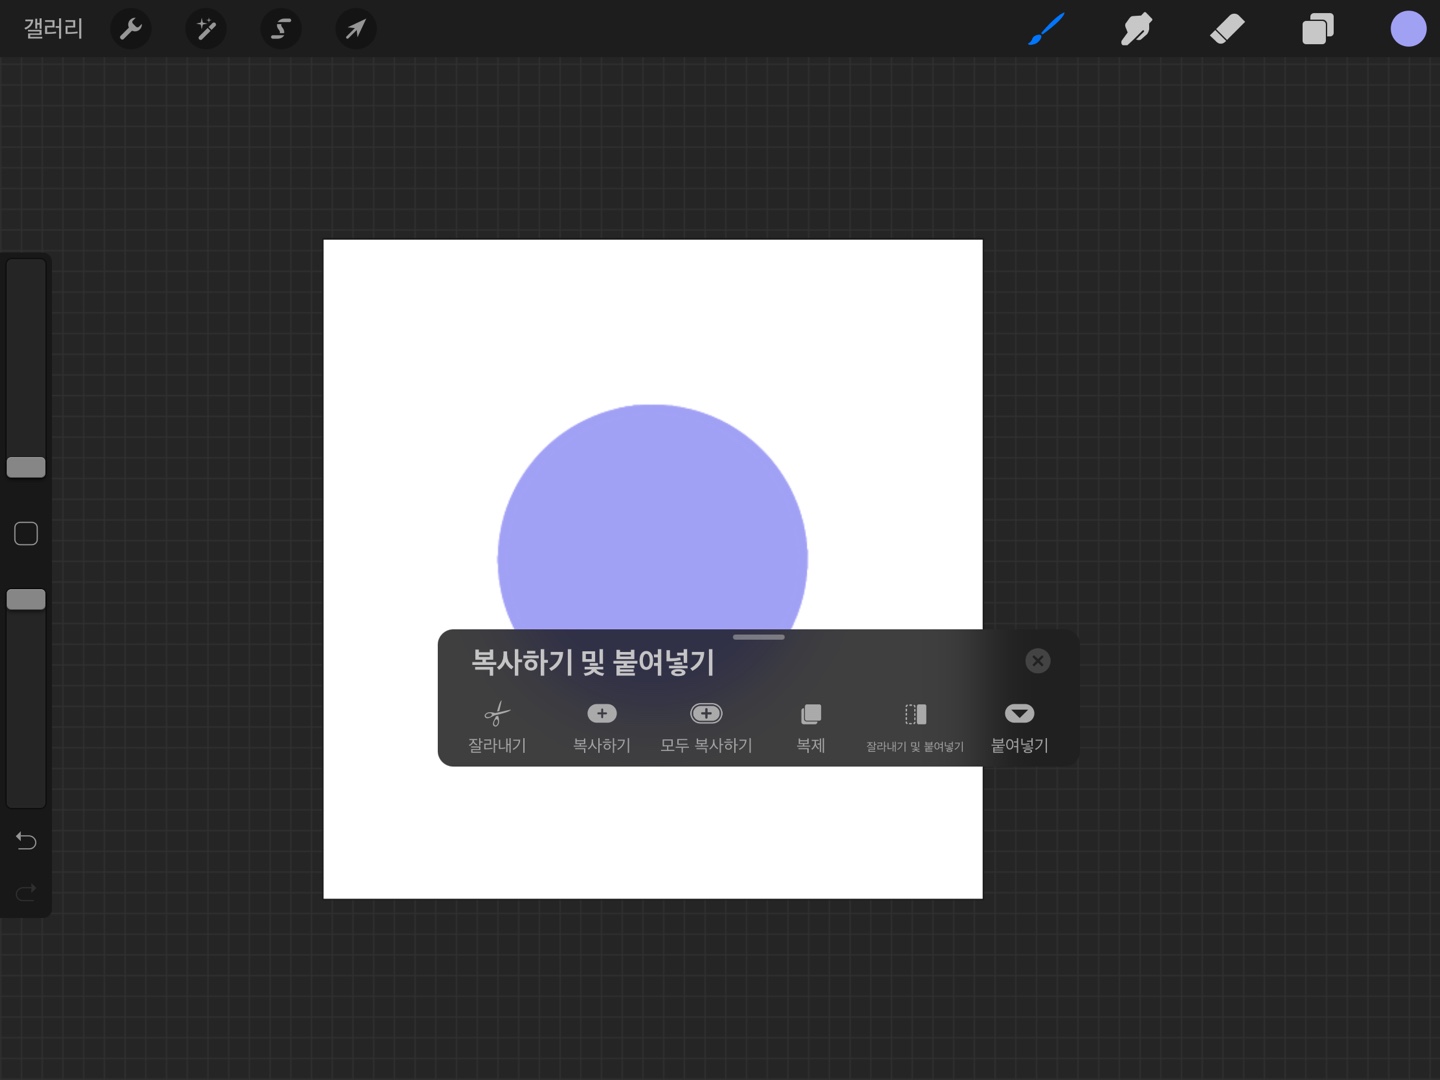1440x1080 pixels.
Task: Select the Eraser tool
Action: [x=1227, y=29]
